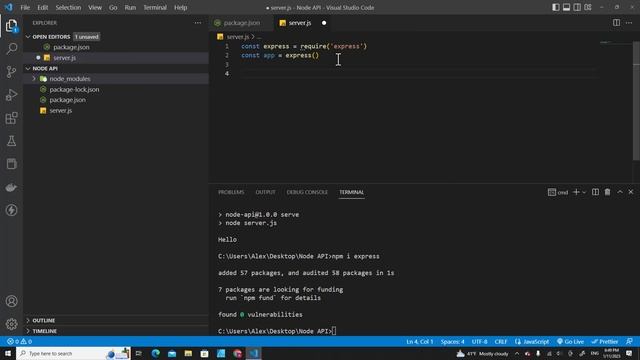Open the Edit menu

point(42,7)
